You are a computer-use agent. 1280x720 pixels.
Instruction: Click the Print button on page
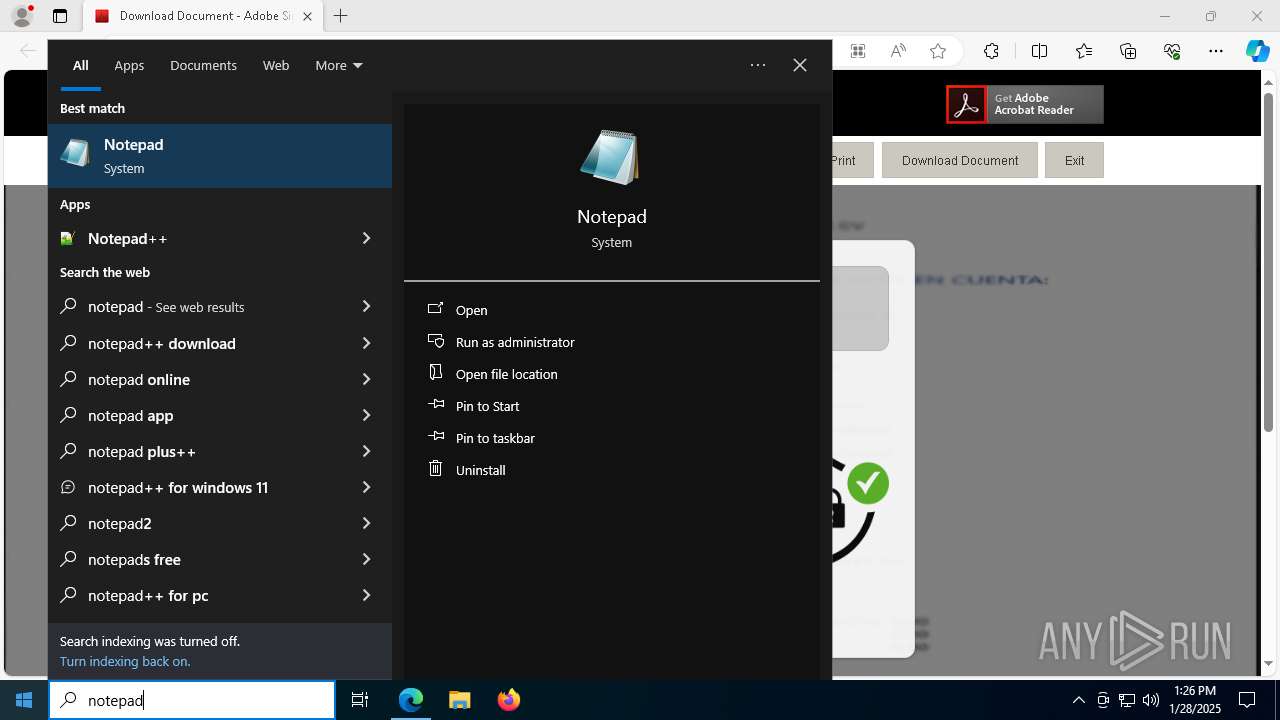point(853,160)
